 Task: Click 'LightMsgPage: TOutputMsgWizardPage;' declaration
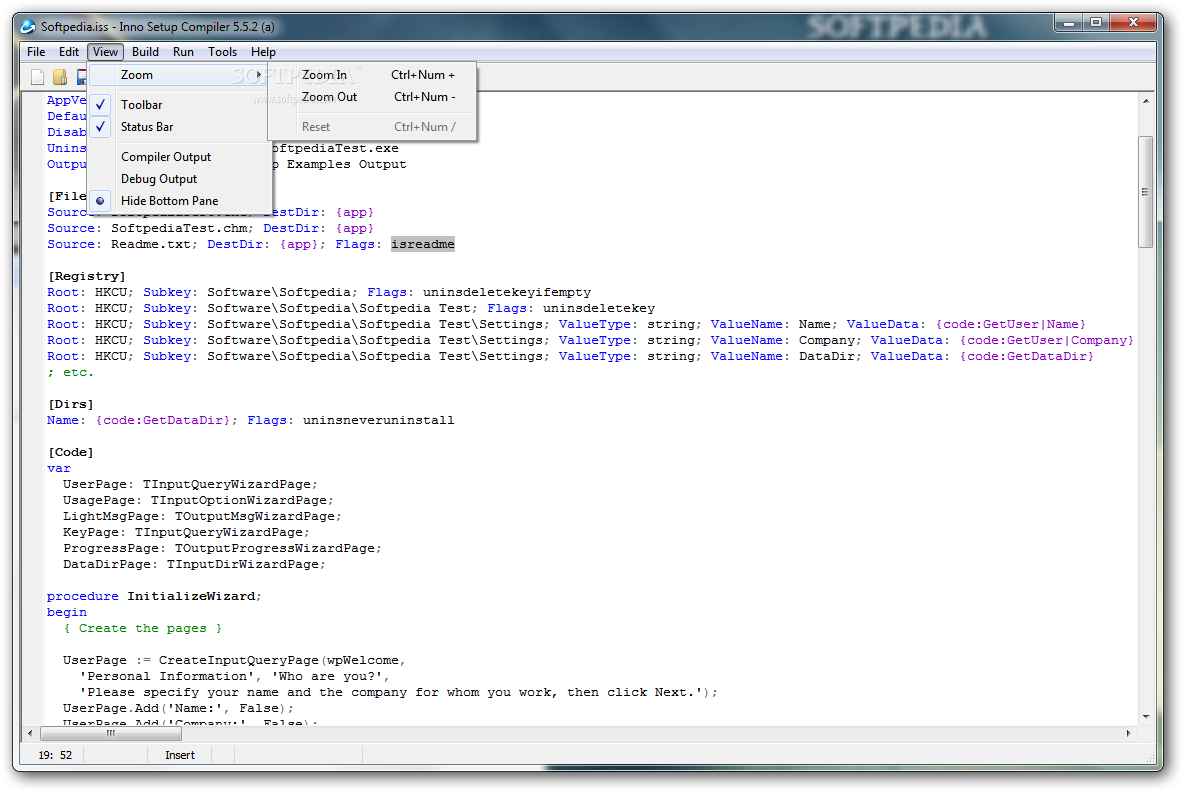tap(202, 516)
